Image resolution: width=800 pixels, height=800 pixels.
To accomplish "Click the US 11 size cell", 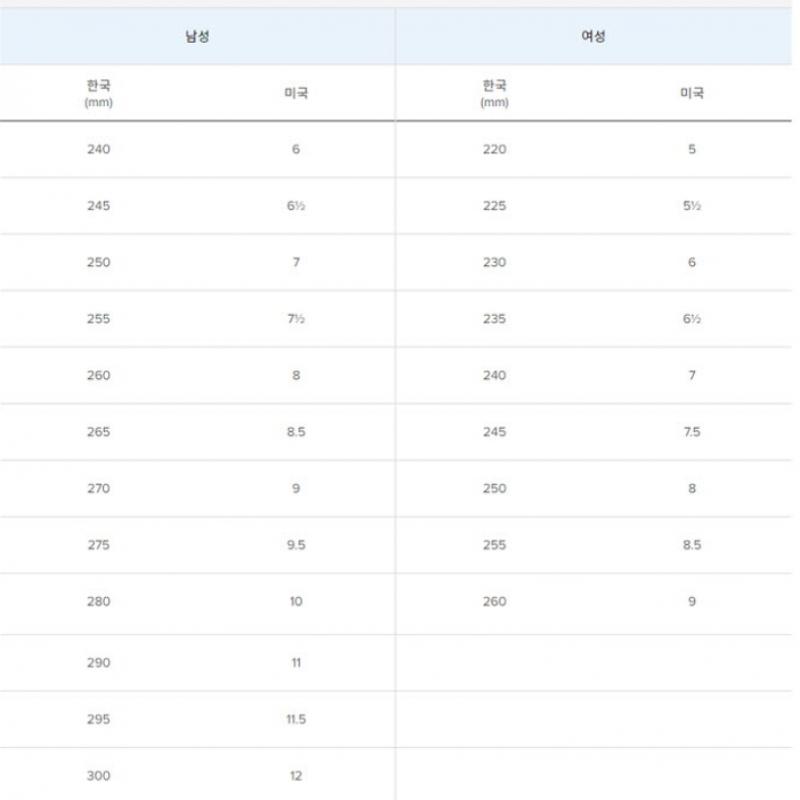I will 296,663.
